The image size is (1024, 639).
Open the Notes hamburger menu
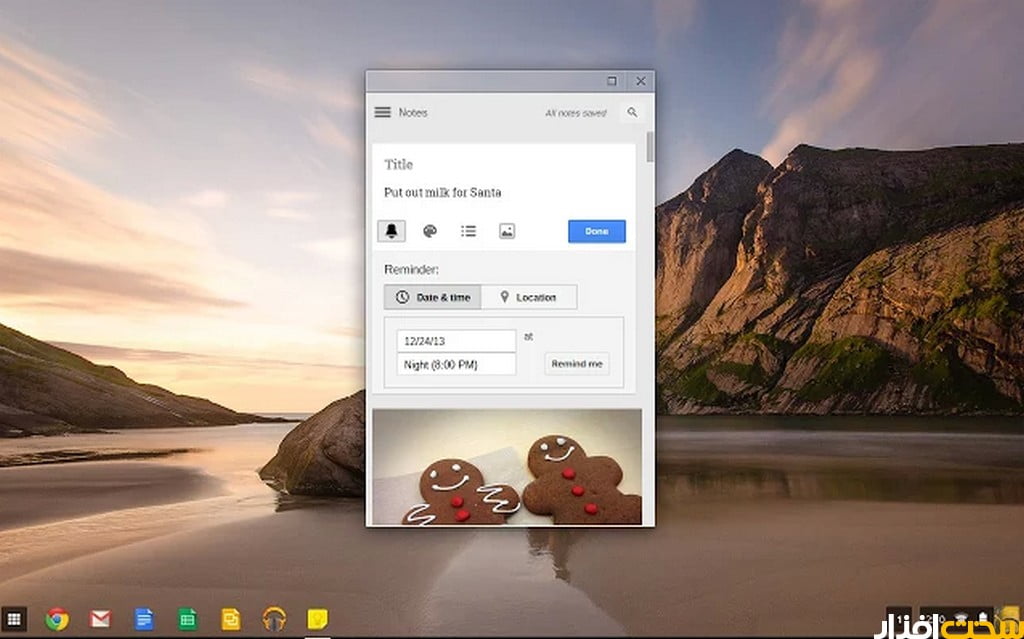coord(382,113)
